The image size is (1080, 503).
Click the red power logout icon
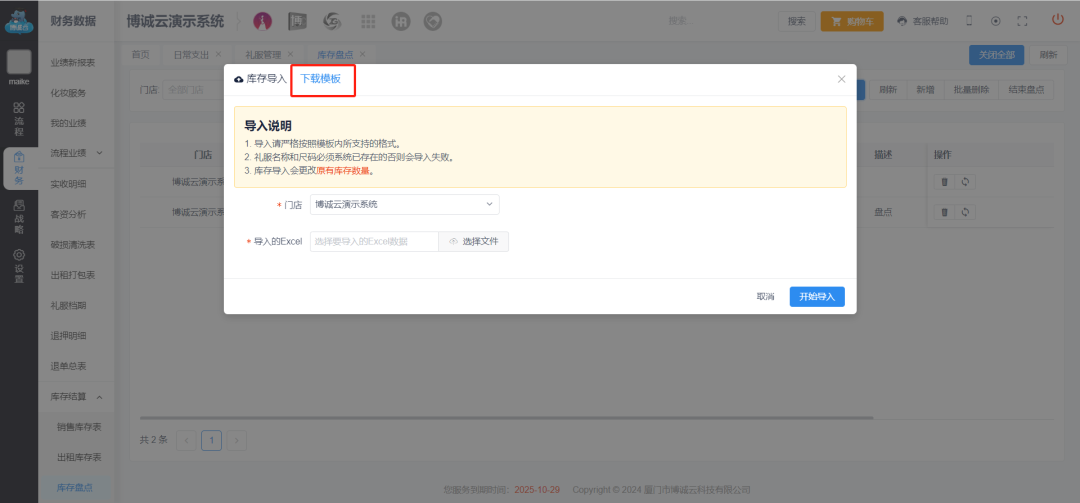pyautogui.click(x=1058, y=19)
